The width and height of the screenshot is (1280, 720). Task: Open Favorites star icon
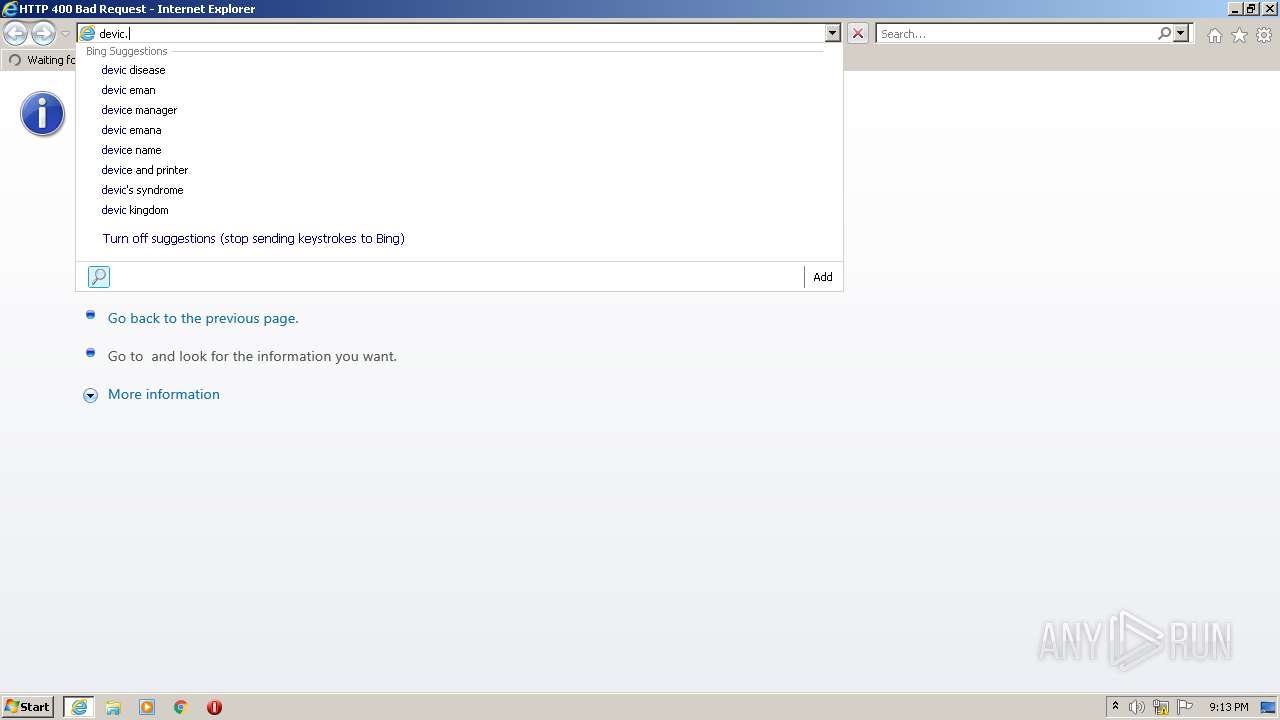pyautogui.click(x=1239, y=35)
